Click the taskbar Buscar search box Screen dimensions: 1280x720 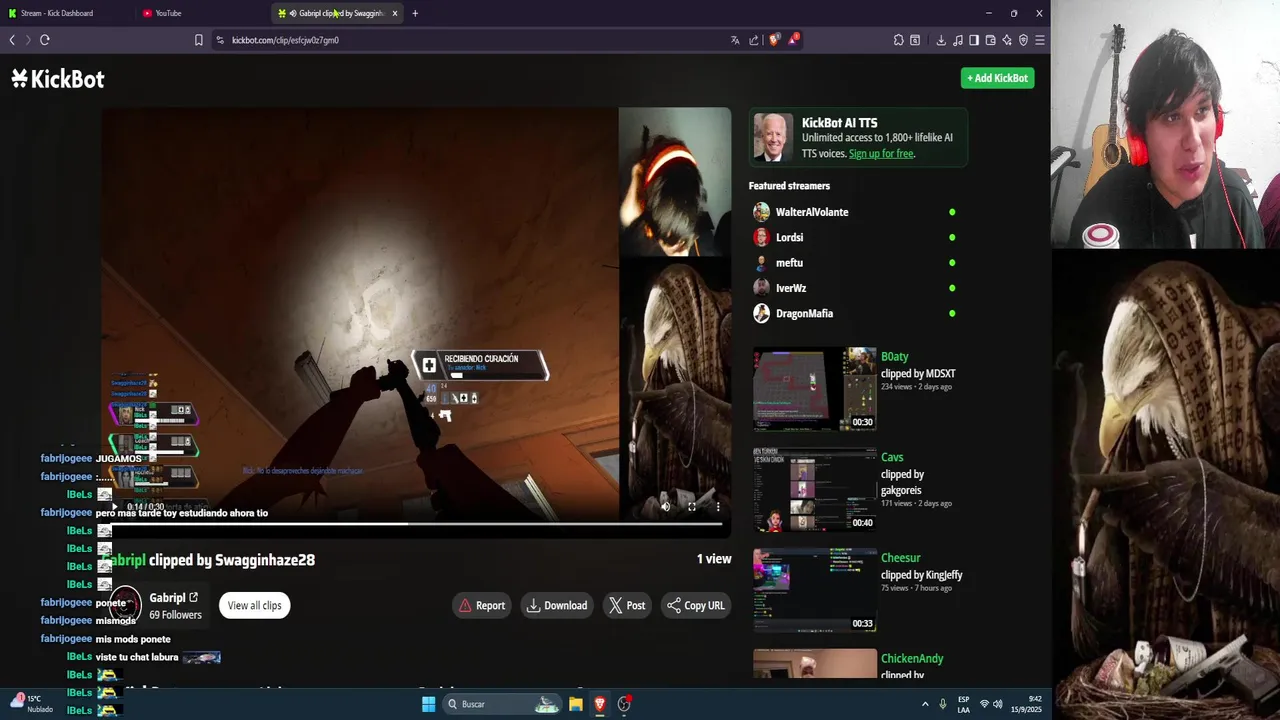(x=502, y=704)
